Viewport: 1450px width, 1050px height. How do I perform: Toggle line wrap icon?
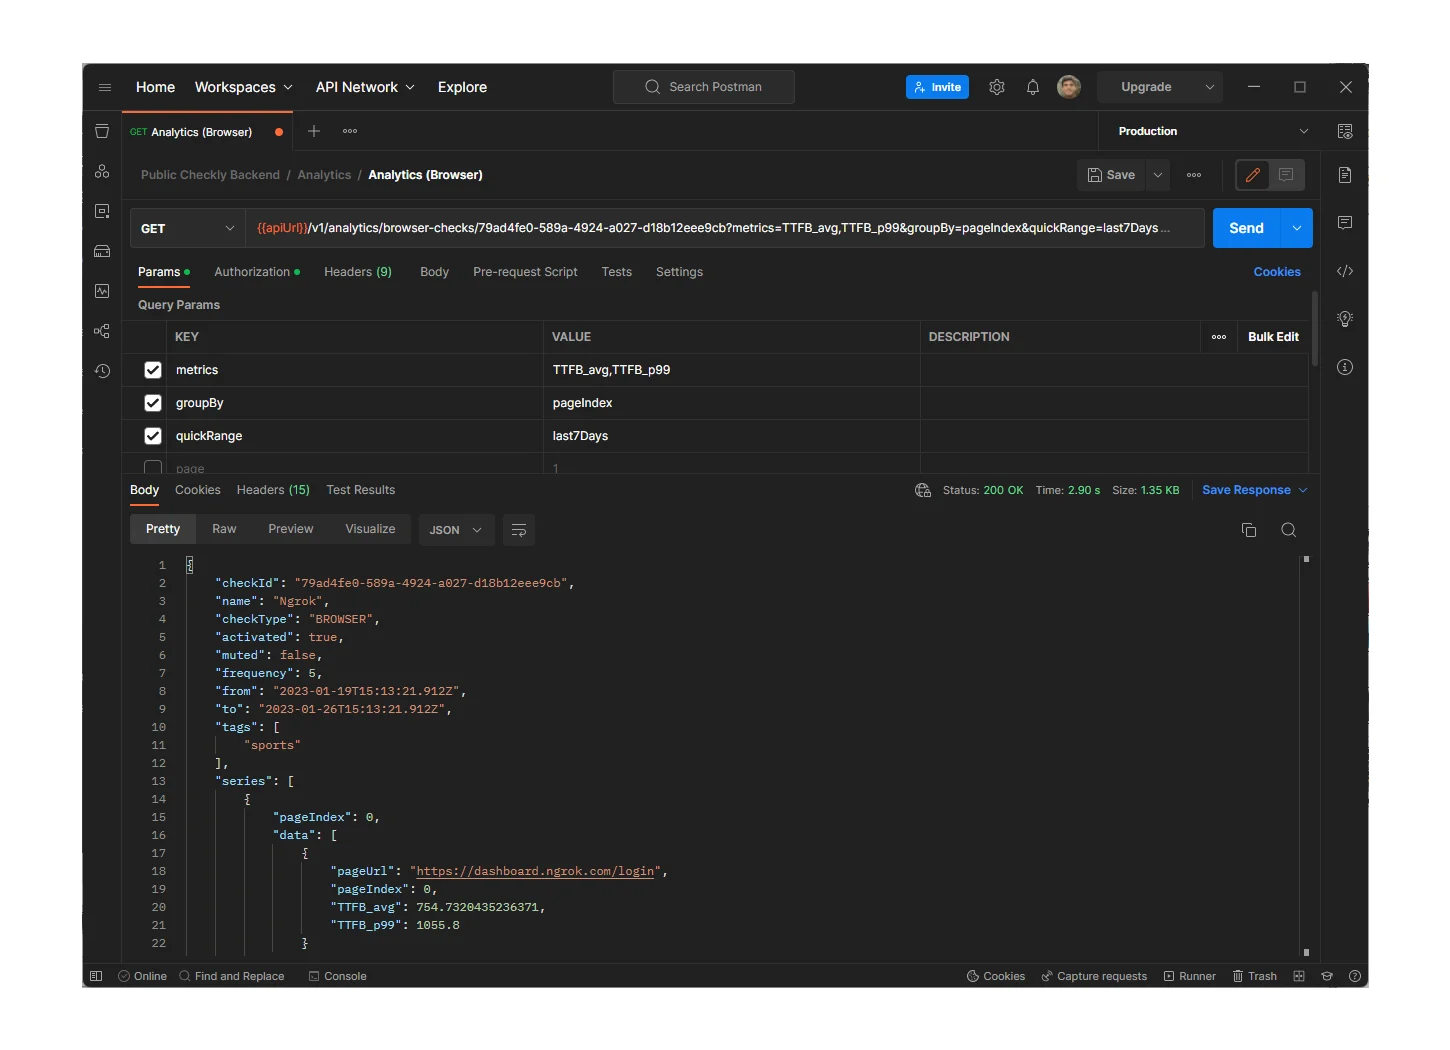(519, 530)
